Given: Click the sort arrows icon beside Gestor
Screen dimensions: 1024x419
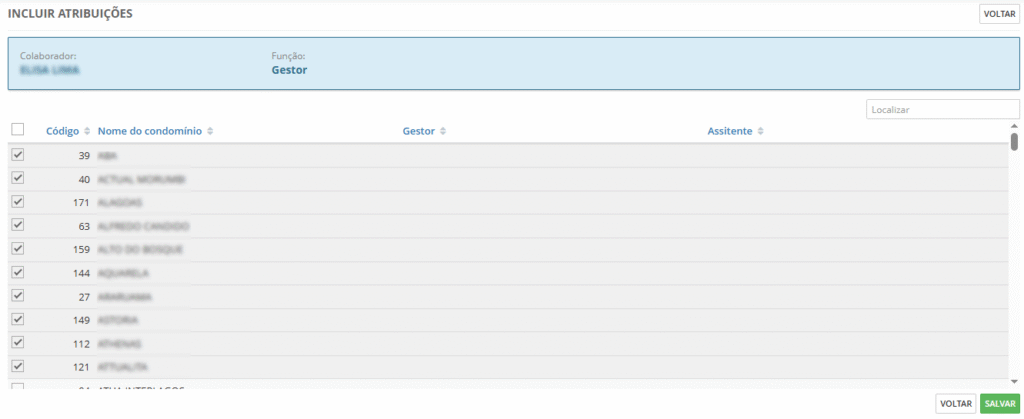Looking at the screenshot, I should coord(443,132).
